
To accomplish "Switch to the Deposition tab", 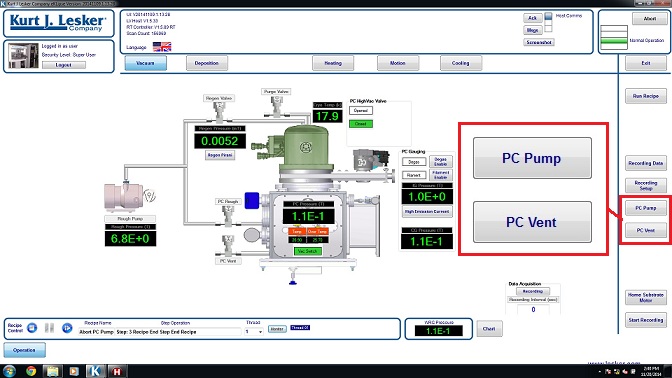I will pyautogui.click(x=207, y=63).
